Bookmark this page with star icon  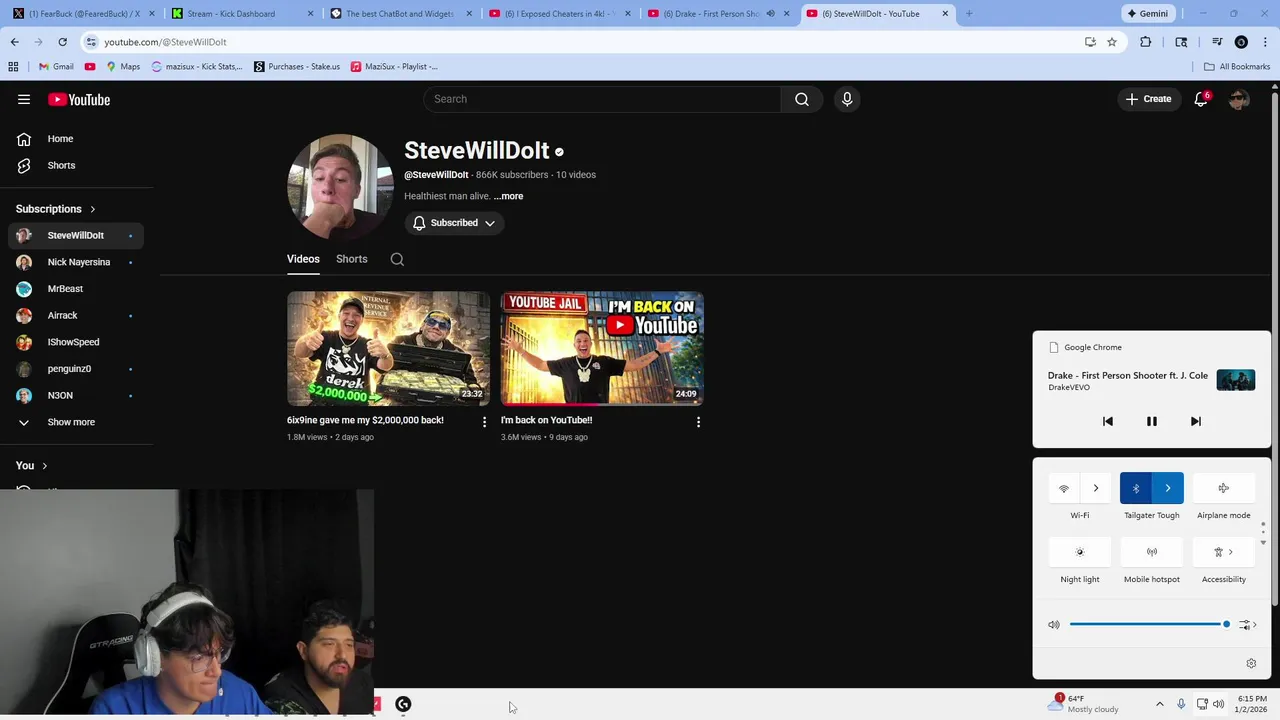tap(1112, 42)
